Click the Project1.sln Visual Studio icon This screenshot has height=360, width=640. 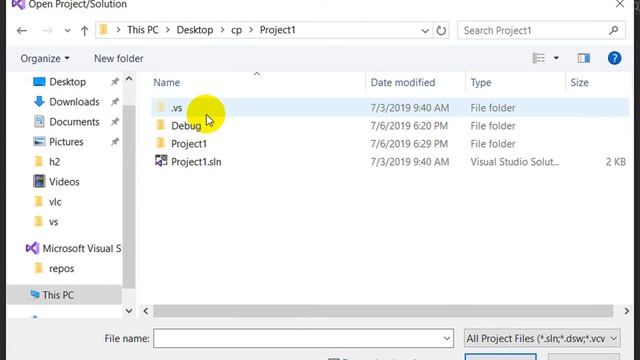point(161,161)
